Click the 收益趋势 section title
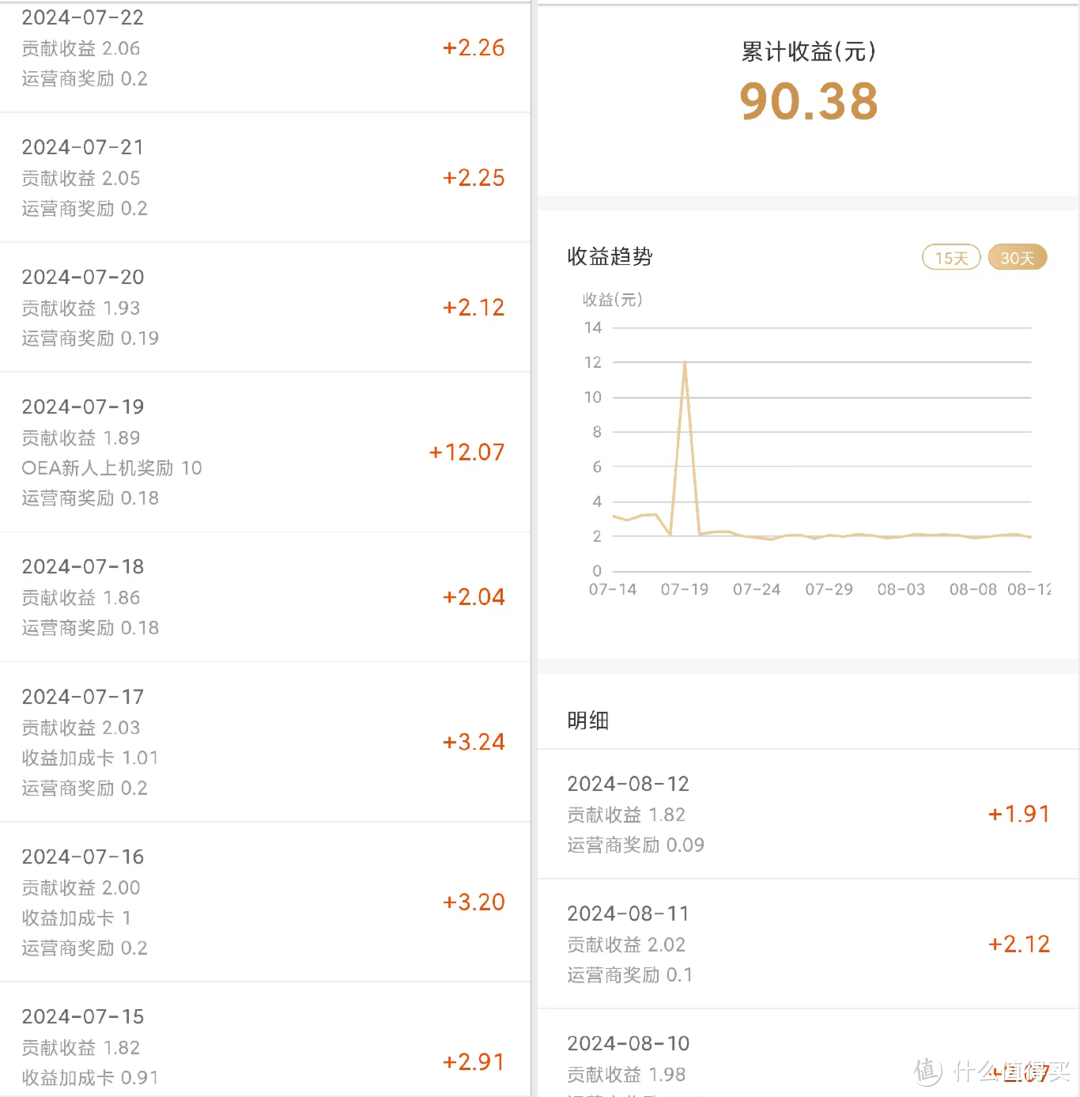 [x=610, y=257]
